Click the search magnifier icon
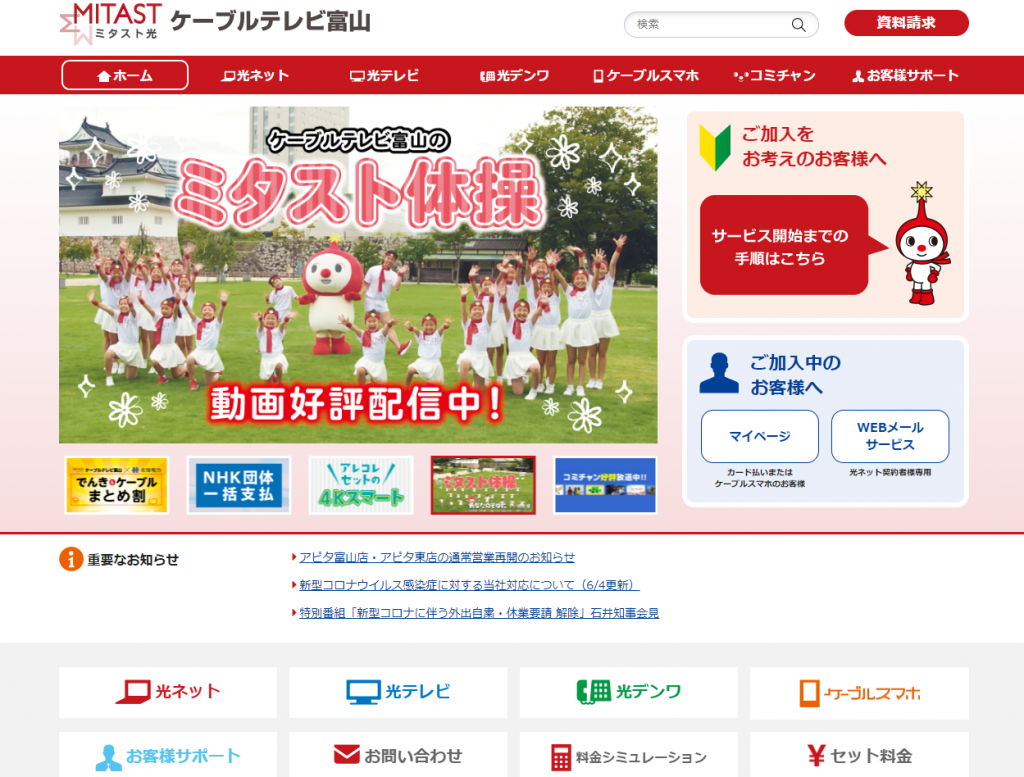This screenshot has width=1024, height=777. click(x=798, y=25)
